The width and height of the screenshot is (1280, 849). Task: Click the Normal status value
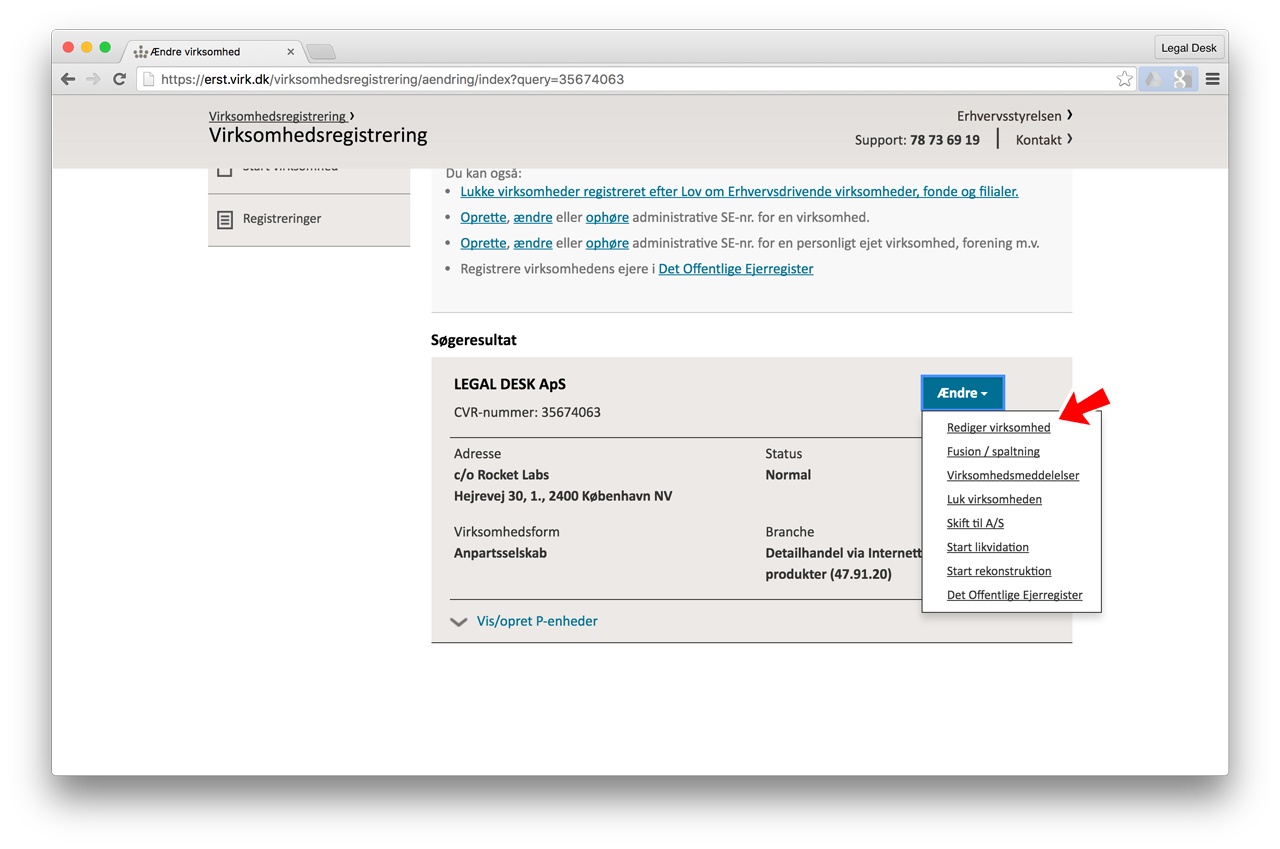pos(788,474)
